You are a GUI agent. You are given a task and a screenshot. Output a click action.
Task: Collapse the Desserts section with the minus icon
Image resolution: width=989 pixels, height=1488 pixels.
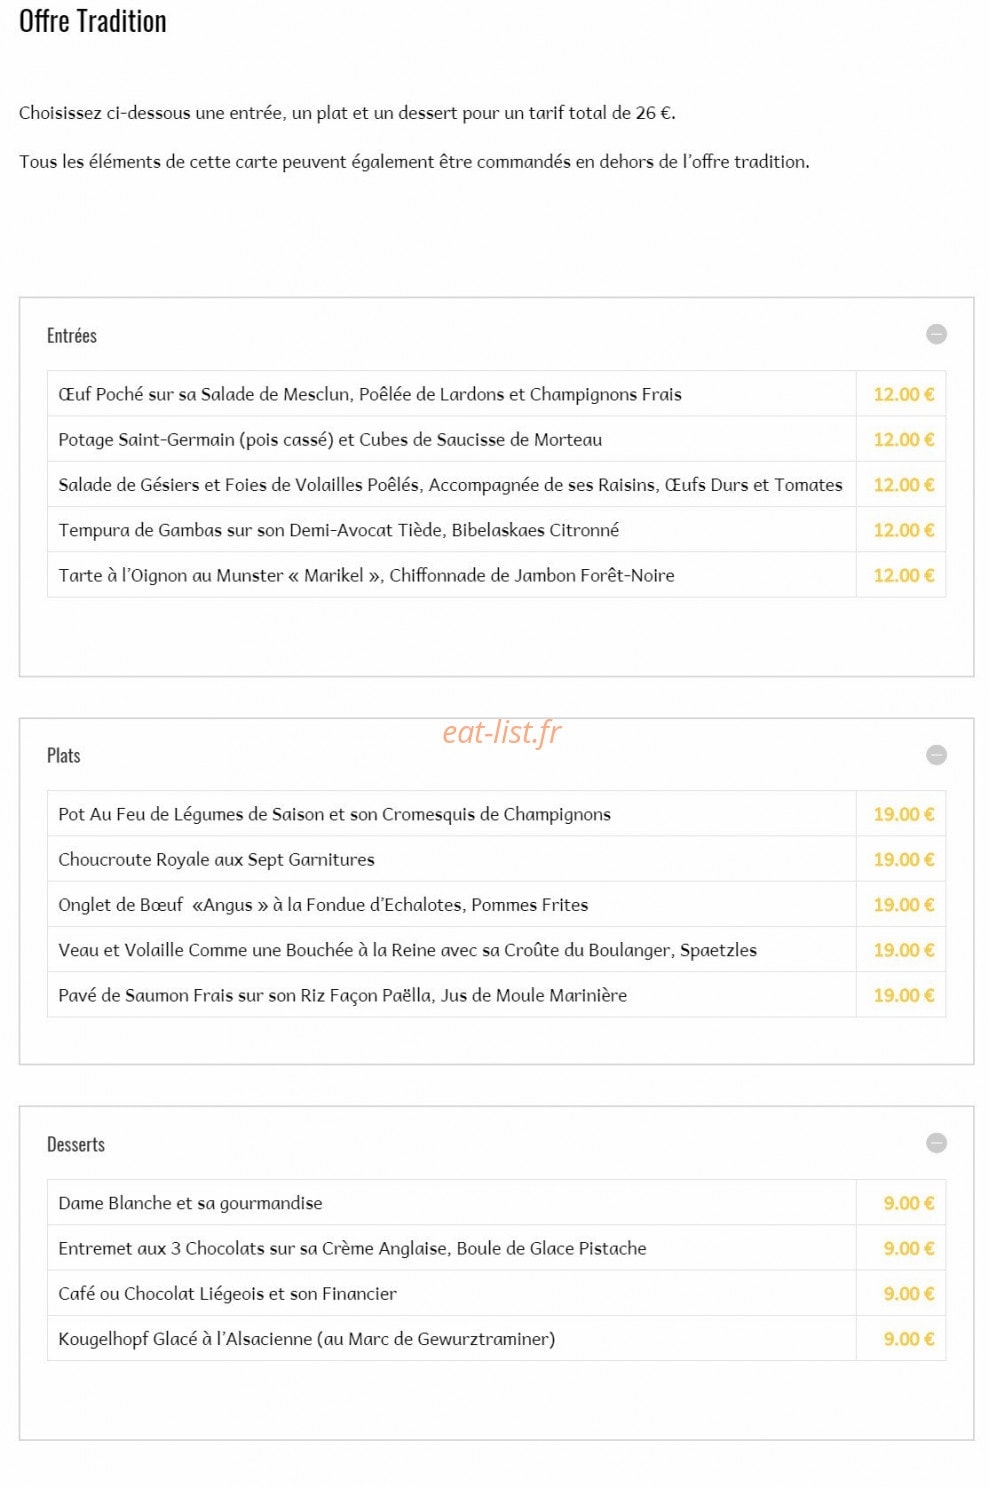(x=936, y=1143)
